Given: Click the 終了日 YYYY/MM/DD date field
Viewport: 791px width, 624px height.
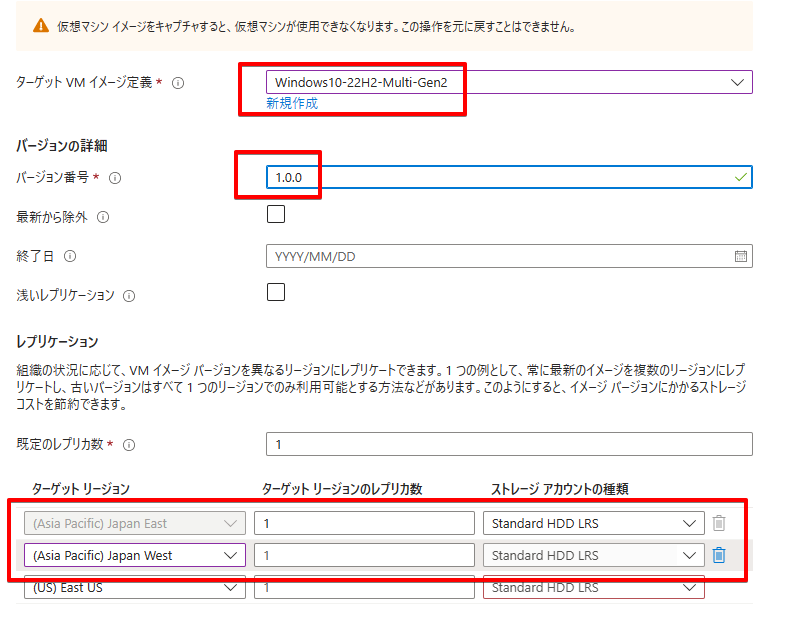Looking at the screenshot, I should point(510,256).
